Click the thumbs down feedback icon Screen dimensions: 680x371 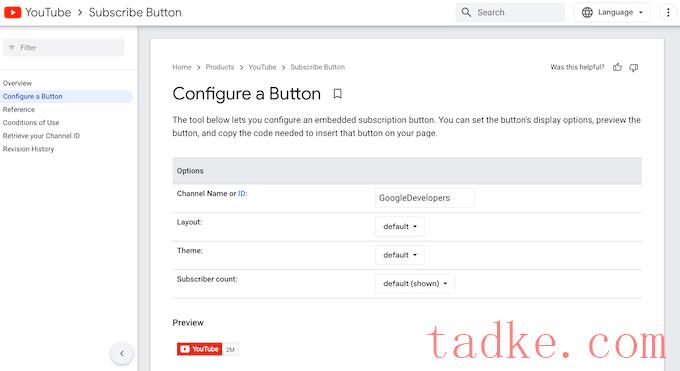[634, 67]
